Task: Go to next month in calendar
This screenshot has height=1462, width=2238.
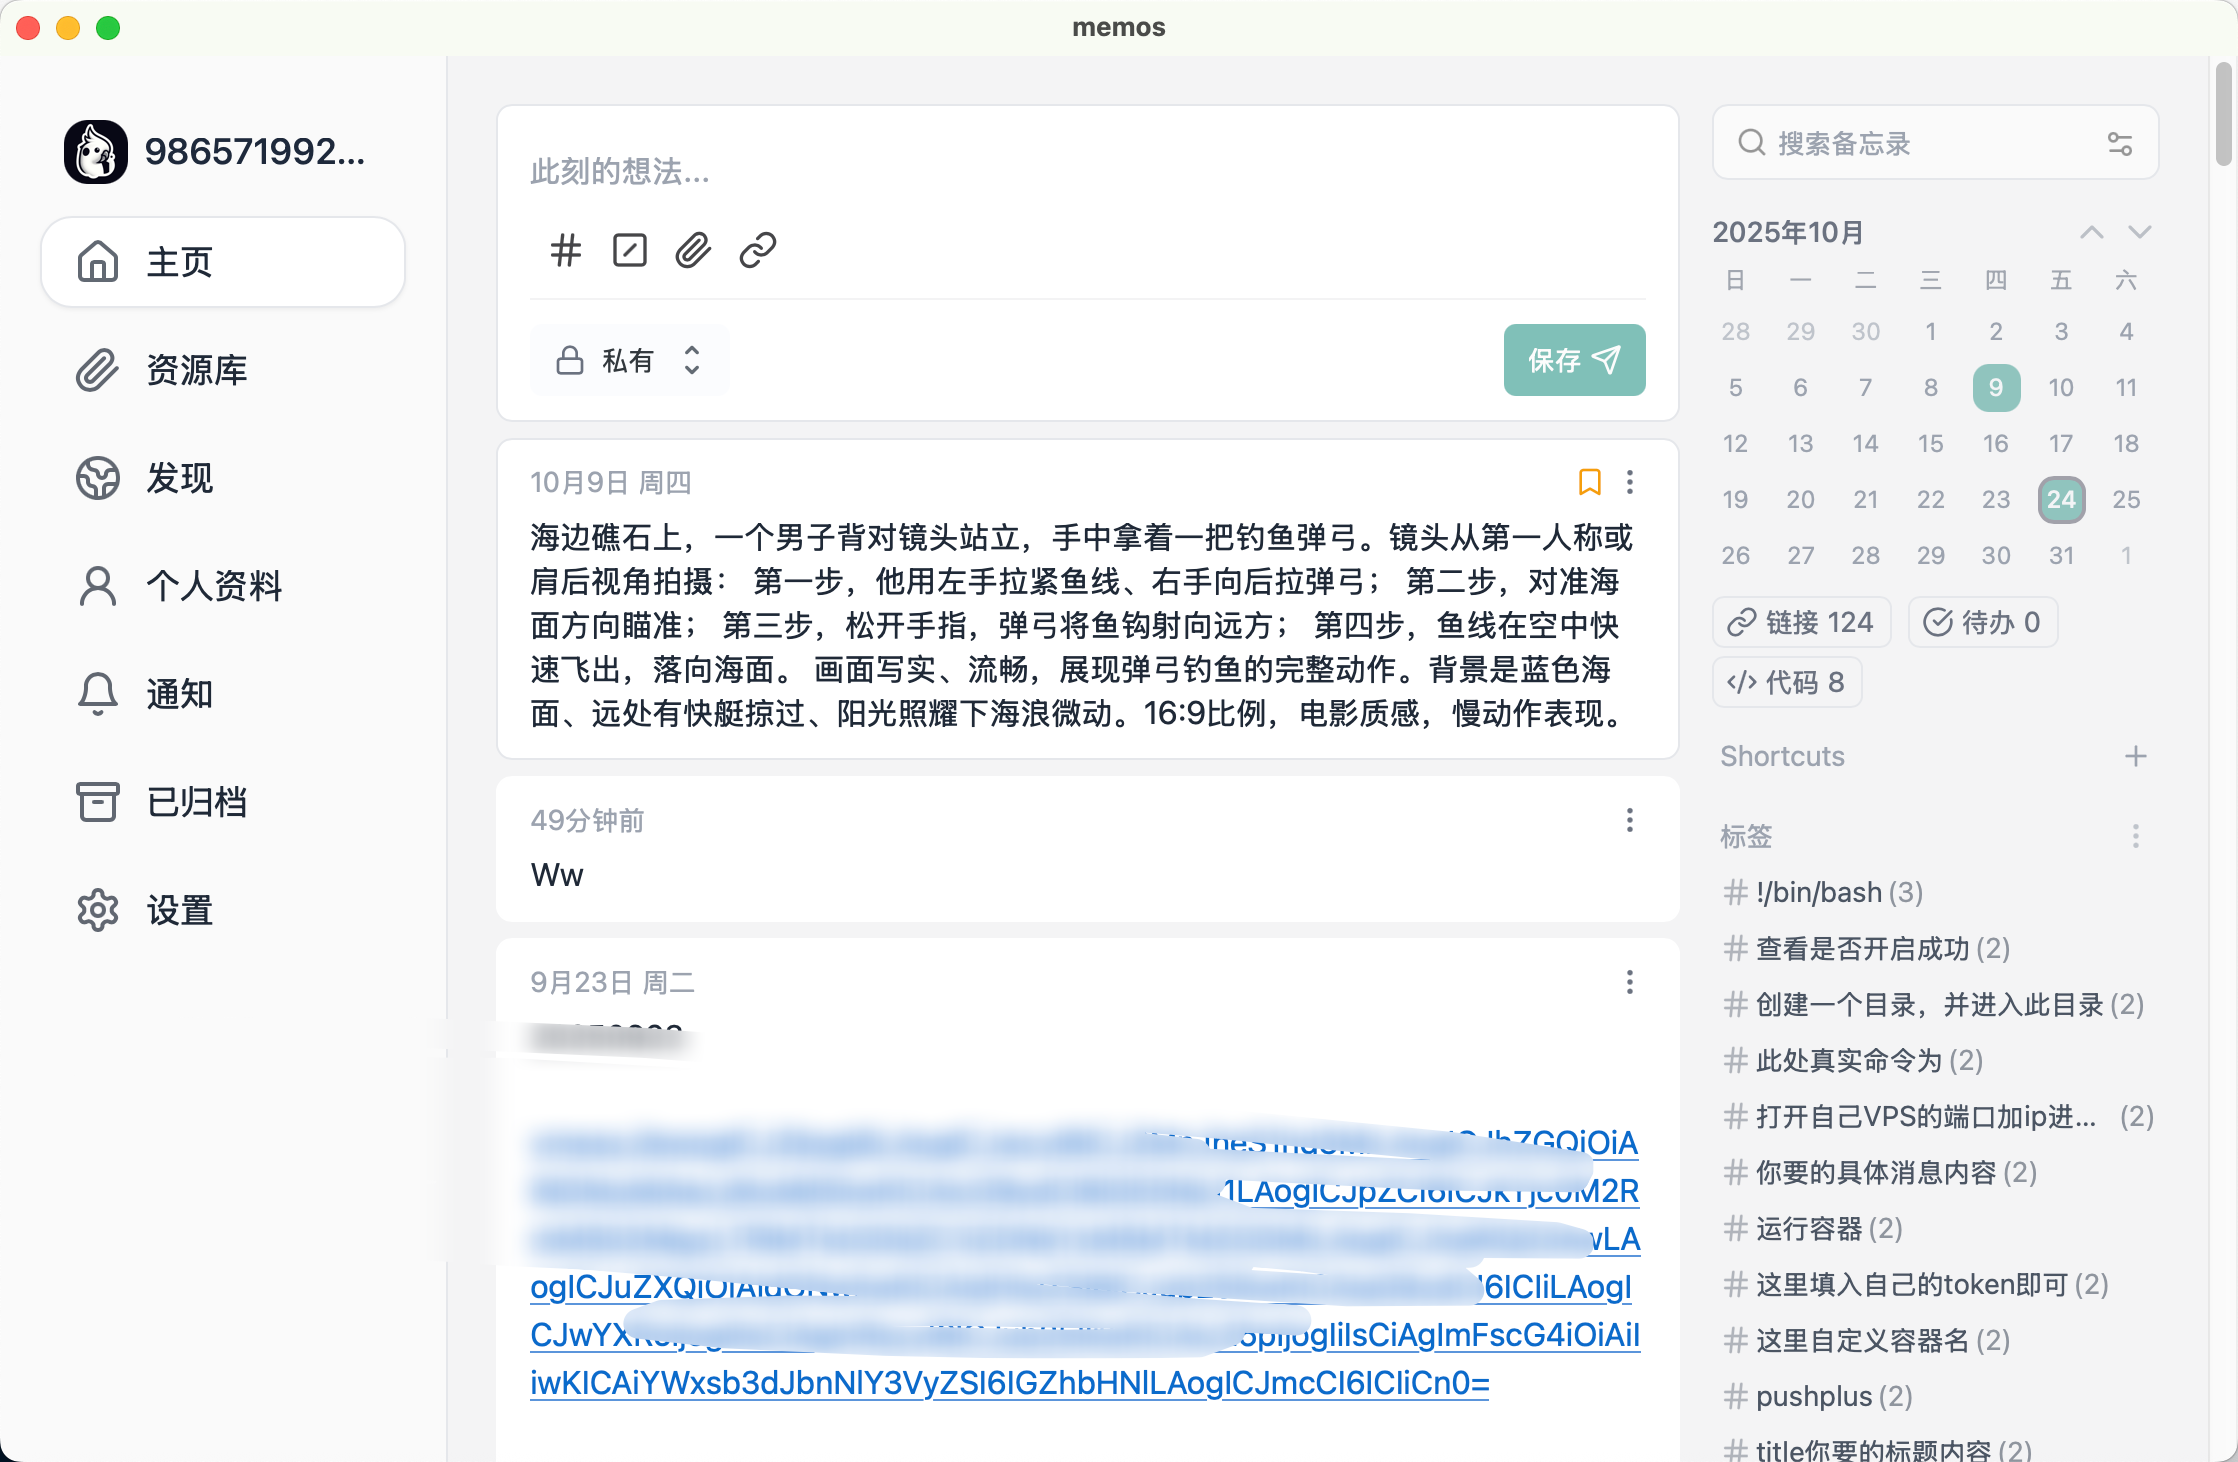Action: coord(2139,232)
